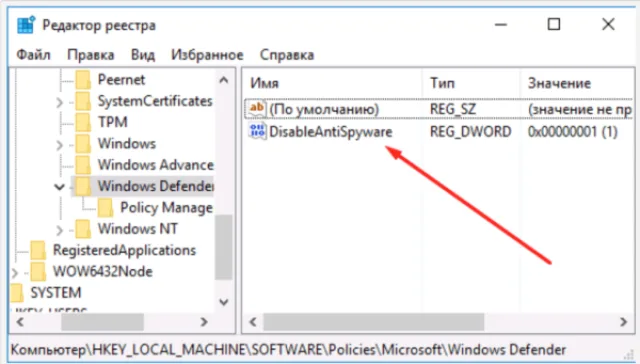640x364 pixels.
Task: Click the SystemCertificates folder icon
Action: [x=83, y=101]
